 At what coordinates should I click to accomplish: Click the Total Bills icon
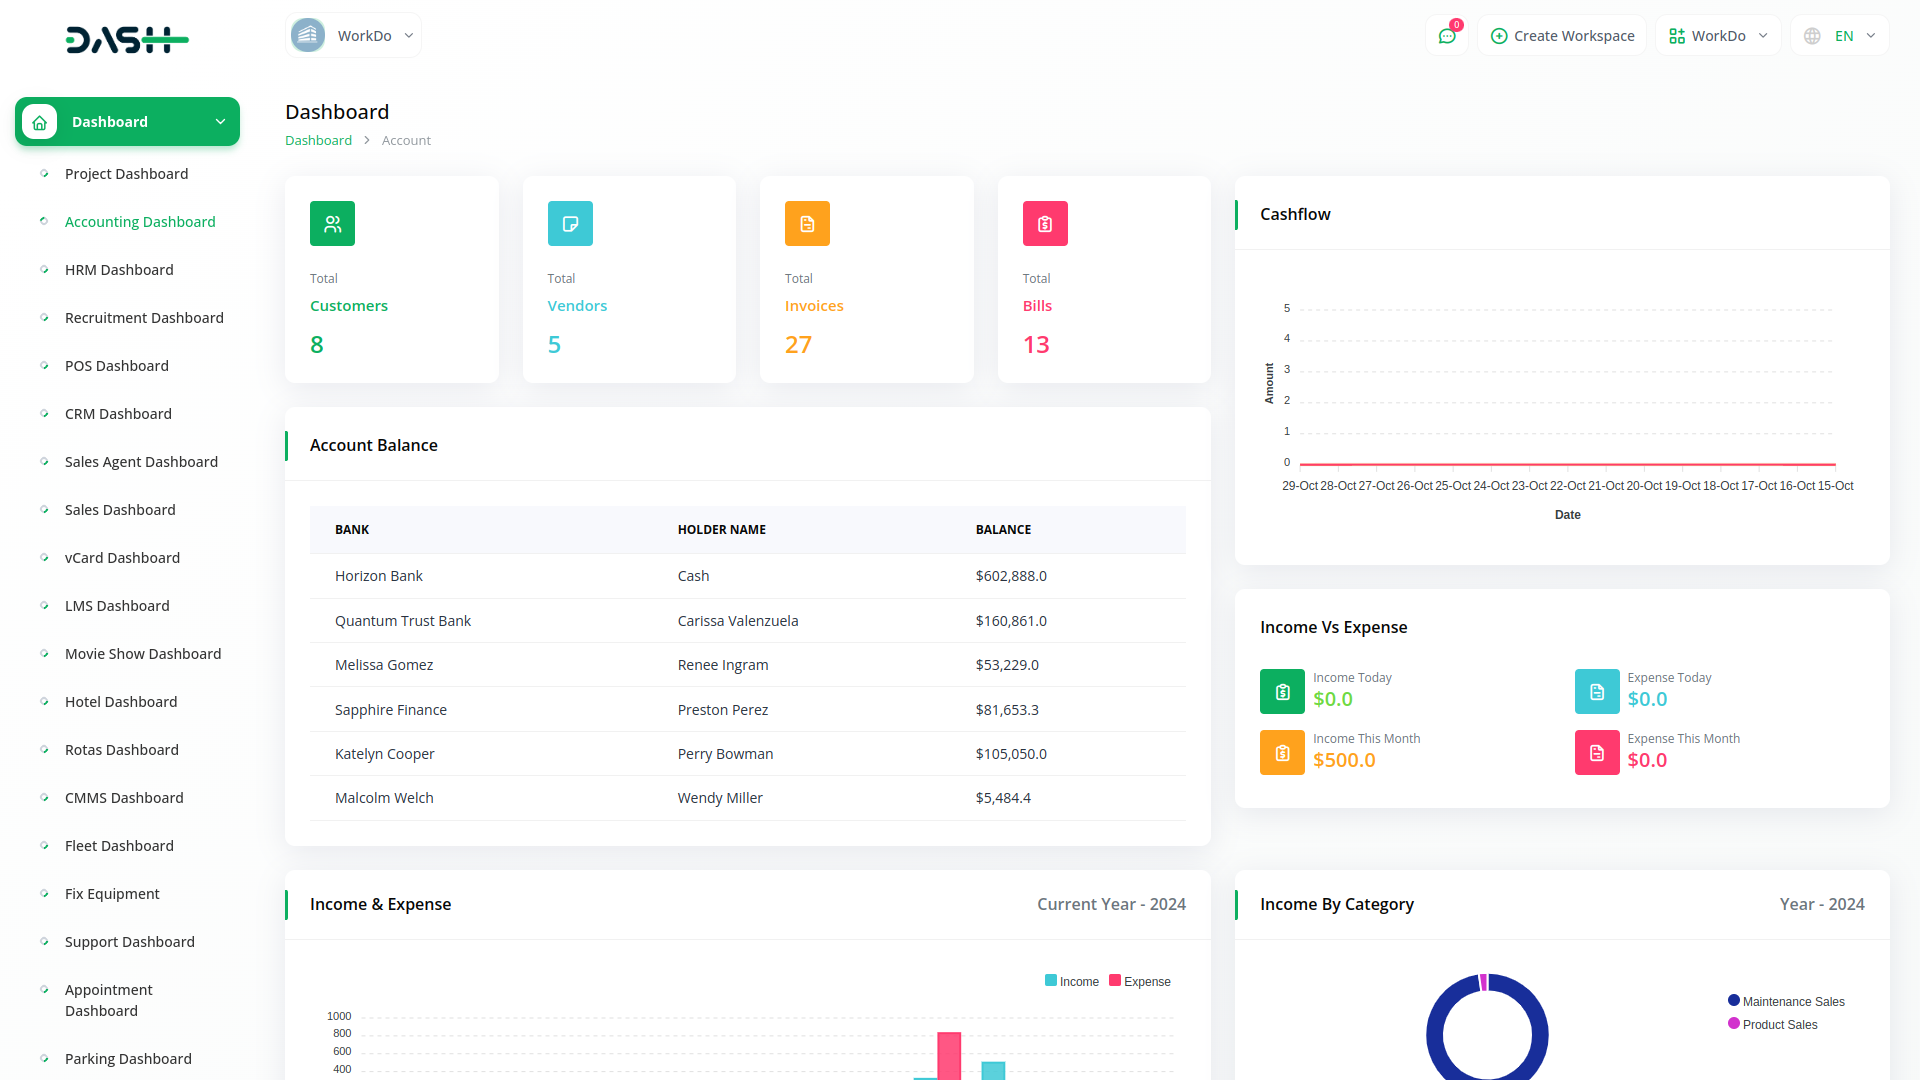click(1044, 223)
